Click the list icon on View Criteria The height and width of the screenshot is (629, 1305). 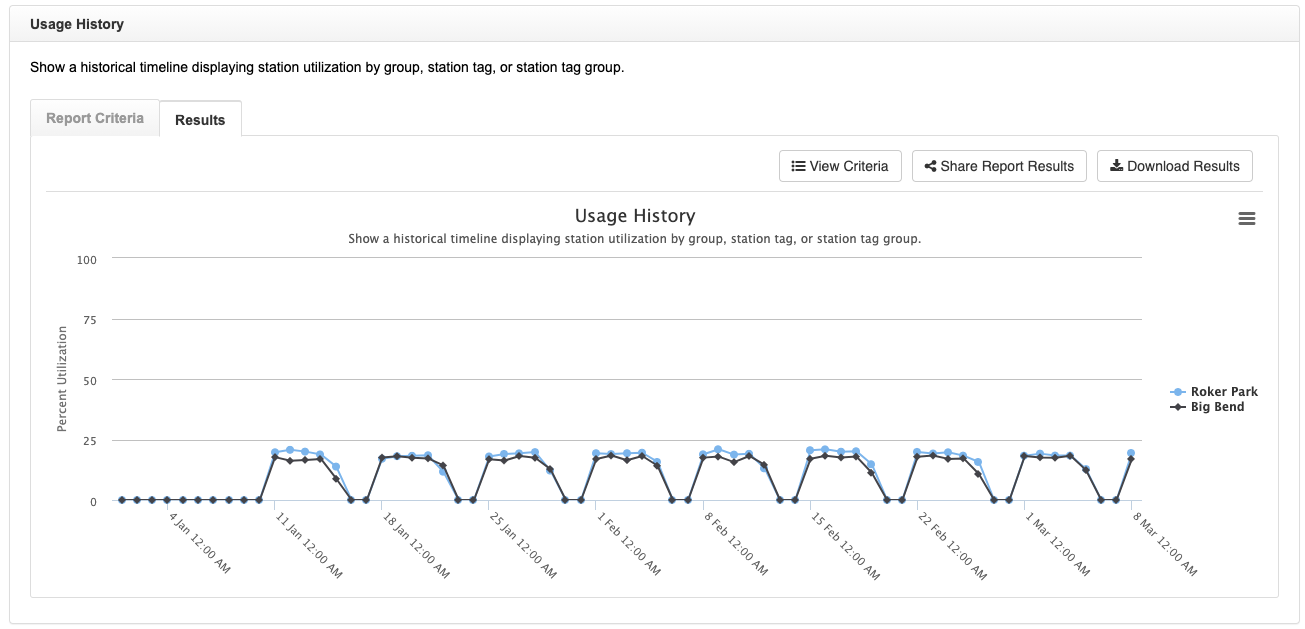[x=798, y=166]
